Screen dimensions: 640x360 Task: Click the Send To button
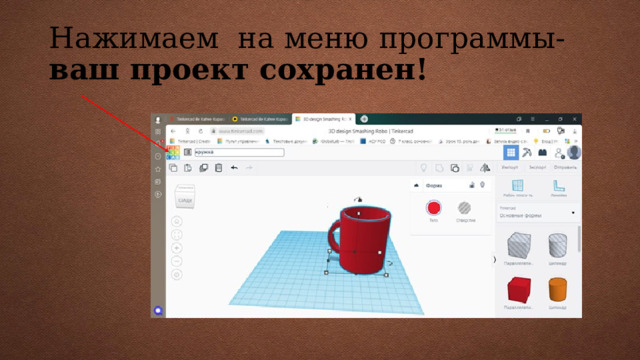565,167
